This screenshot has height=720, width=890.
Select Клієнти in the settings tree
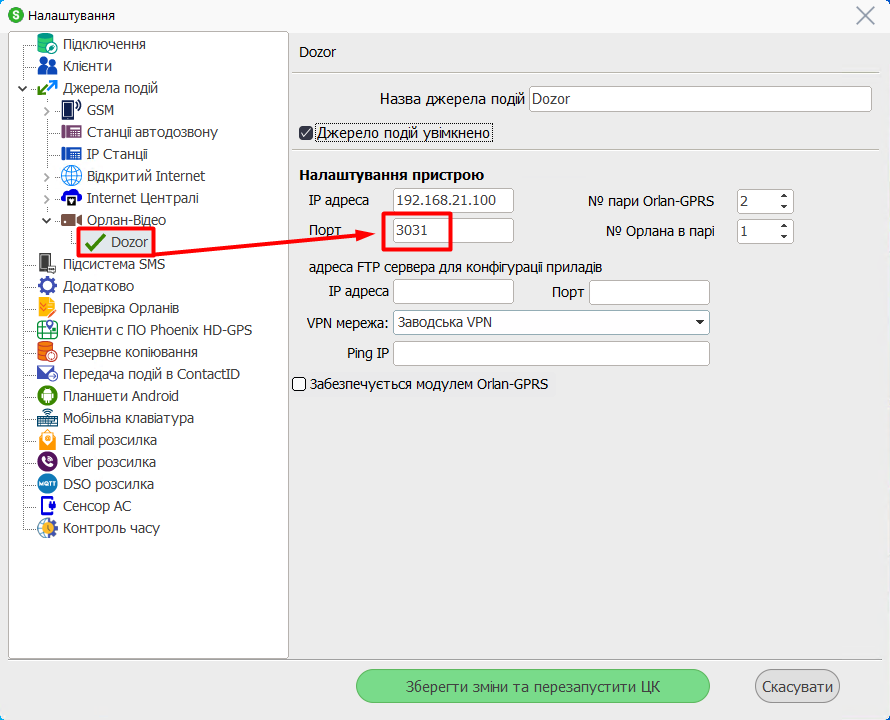click(87, 66)
